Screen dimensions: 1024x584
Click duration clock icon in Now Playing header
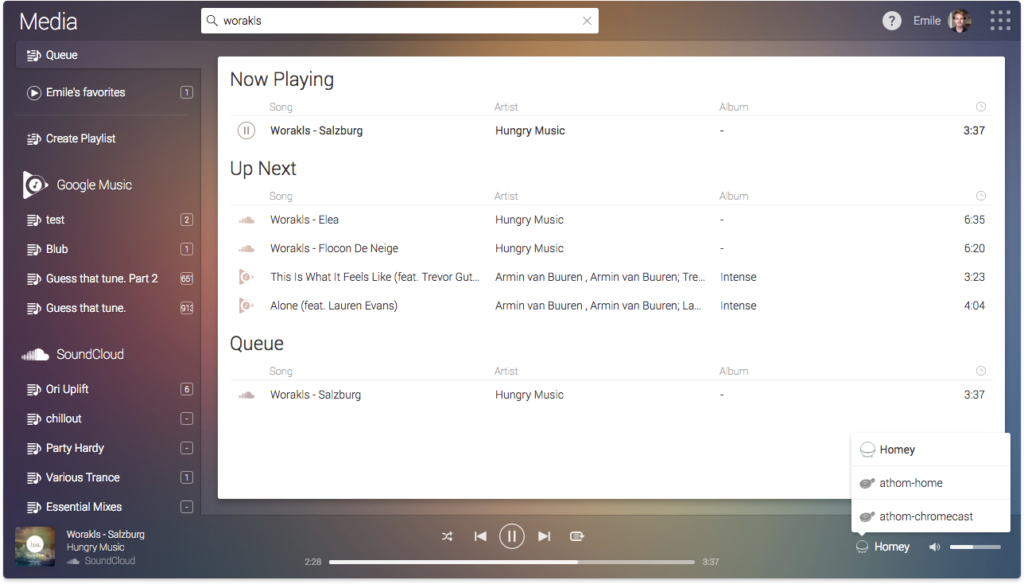980,106
